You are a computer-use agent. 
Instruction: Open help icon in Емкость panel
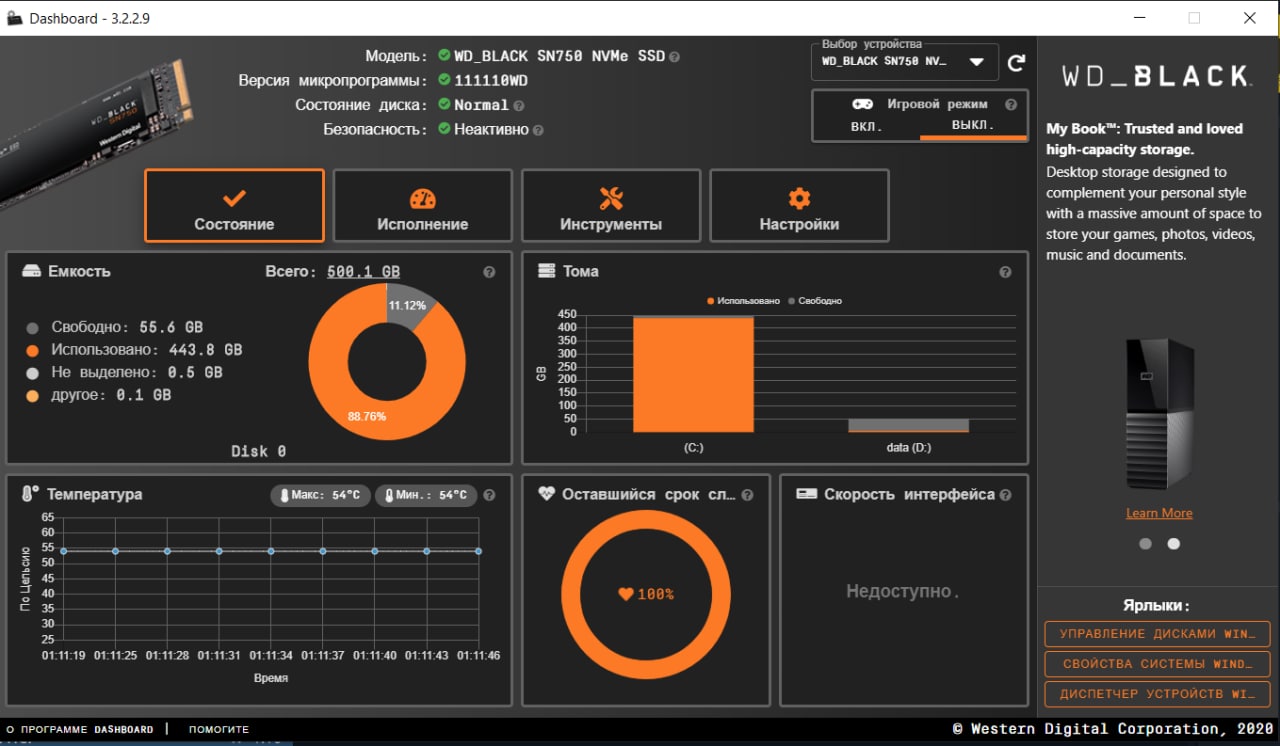tap(489, 272)
